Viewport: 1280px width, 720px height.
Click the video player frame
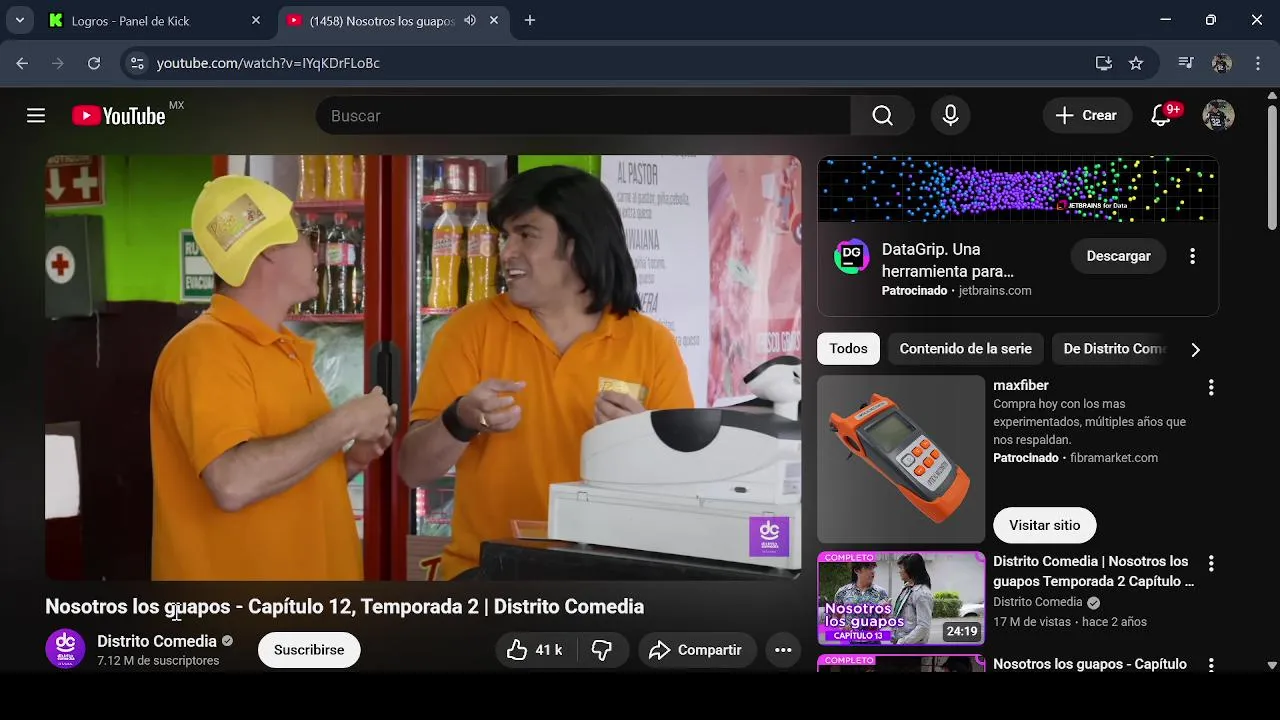coord(423,368)
